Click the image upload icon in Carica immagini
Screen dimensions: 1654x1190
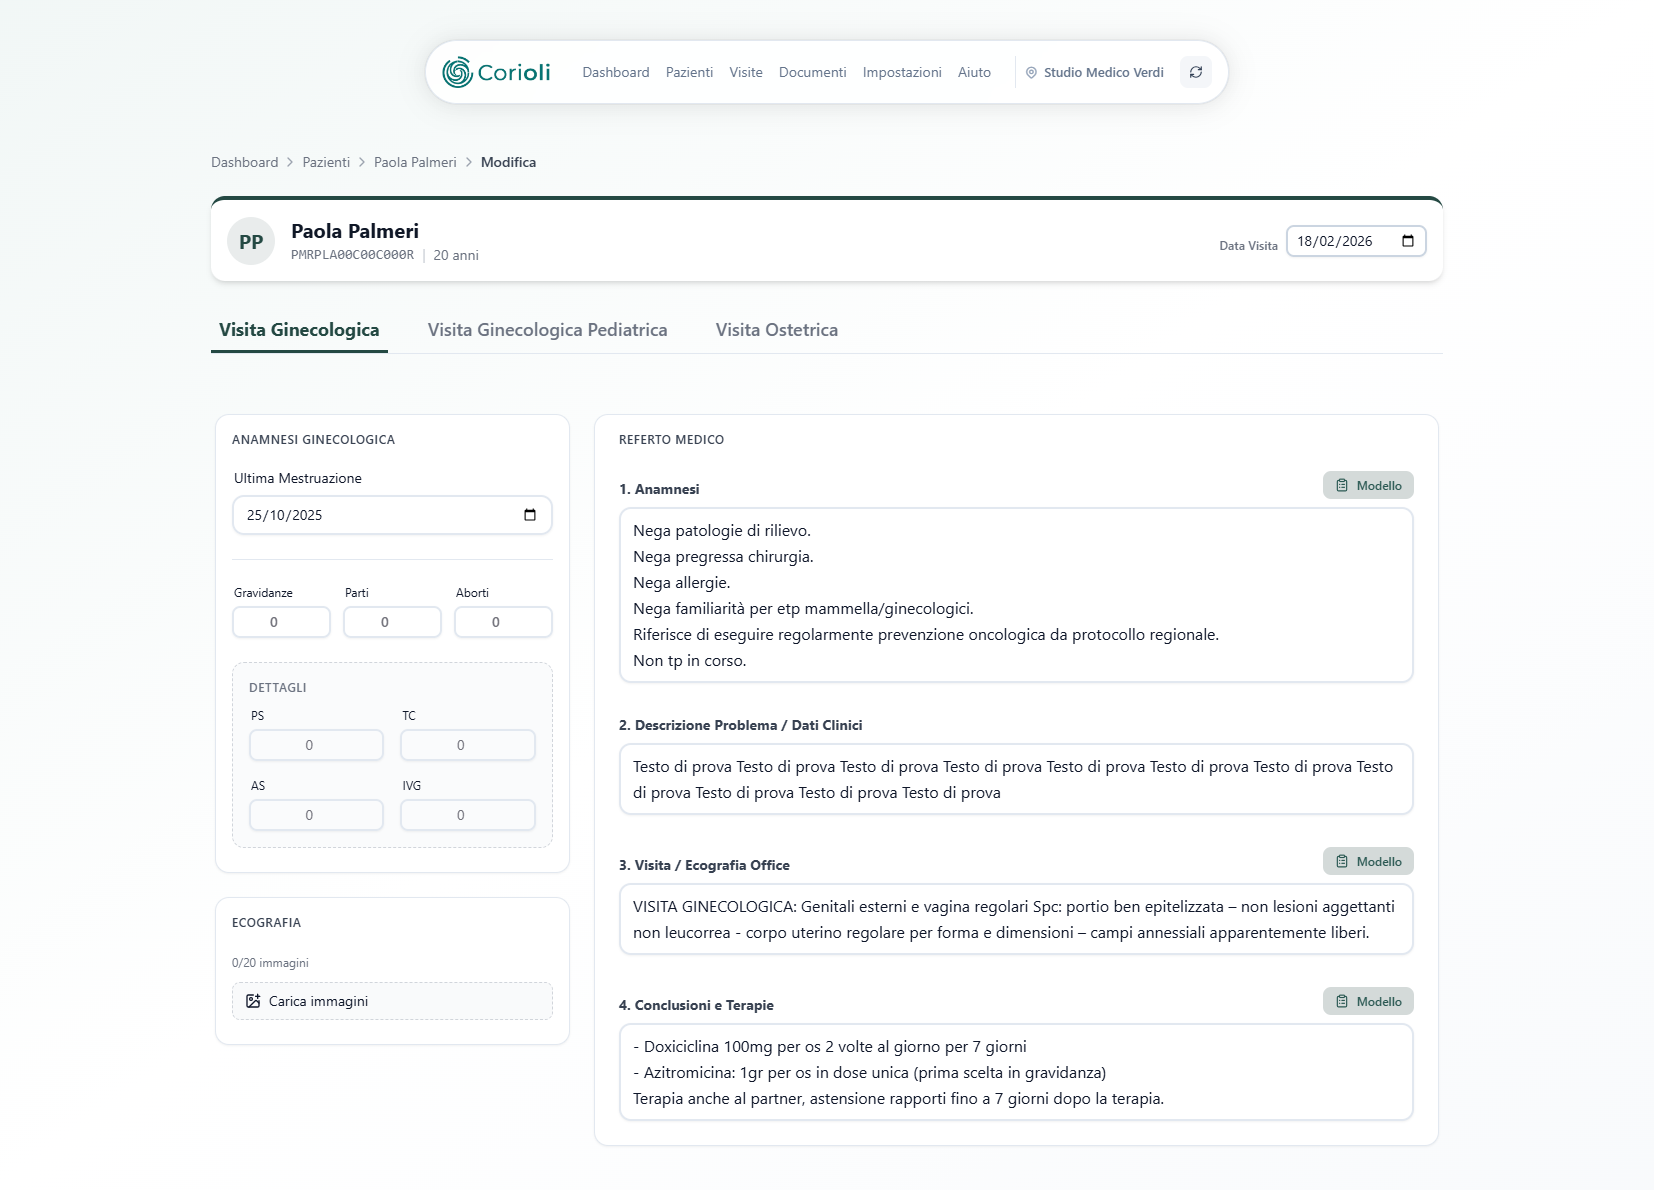(x=253, y=1001)
